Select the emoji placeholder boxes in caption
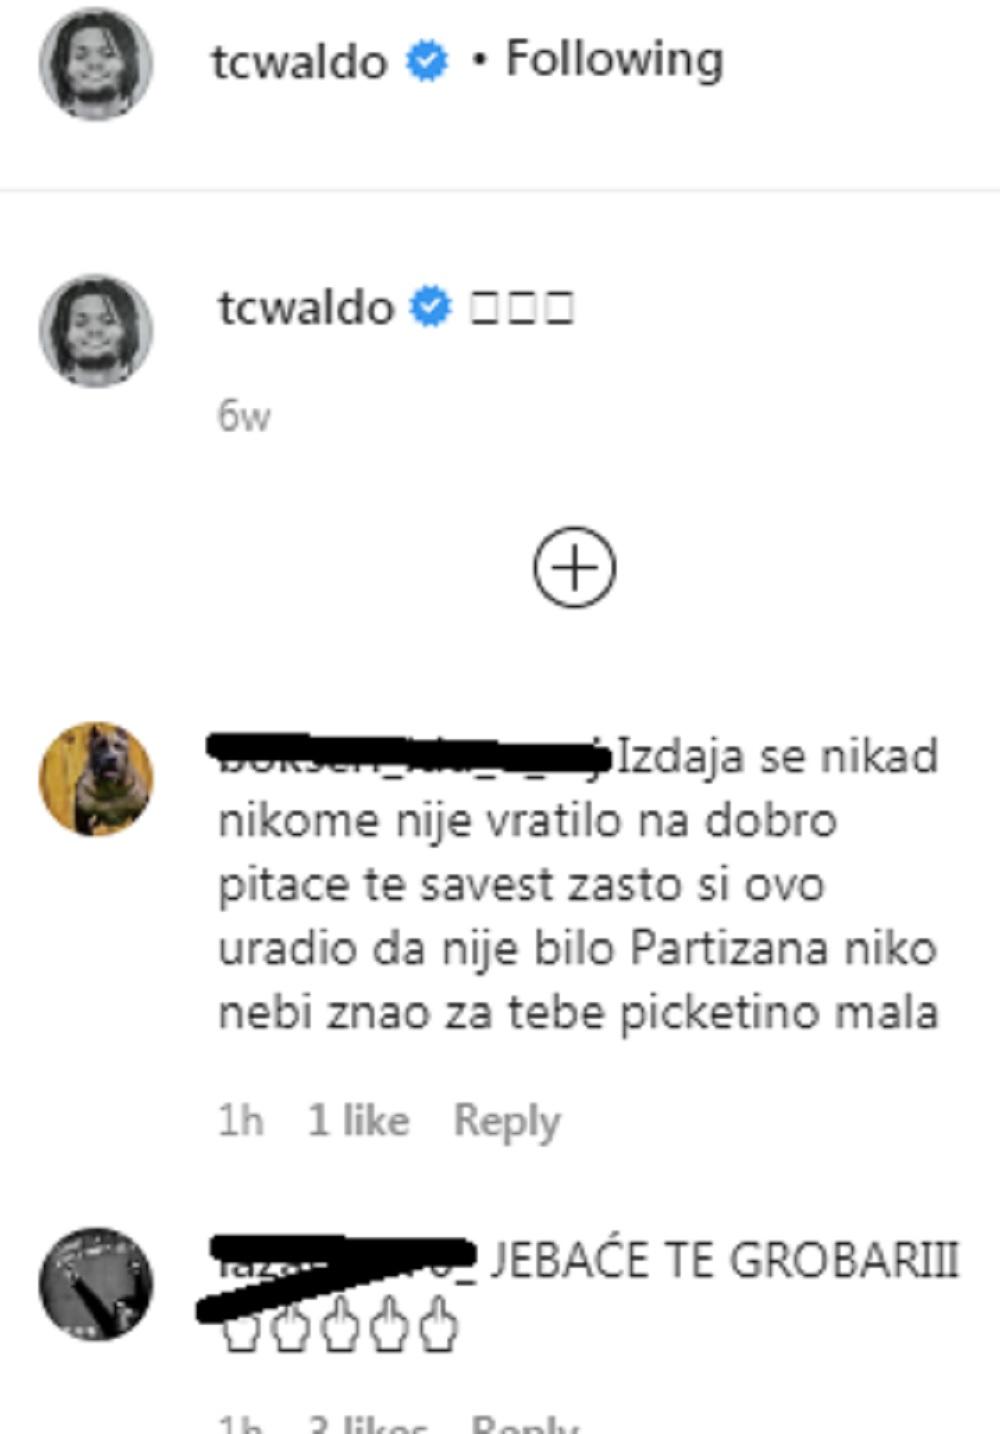1000x1434 pixels. coord(521,308)
